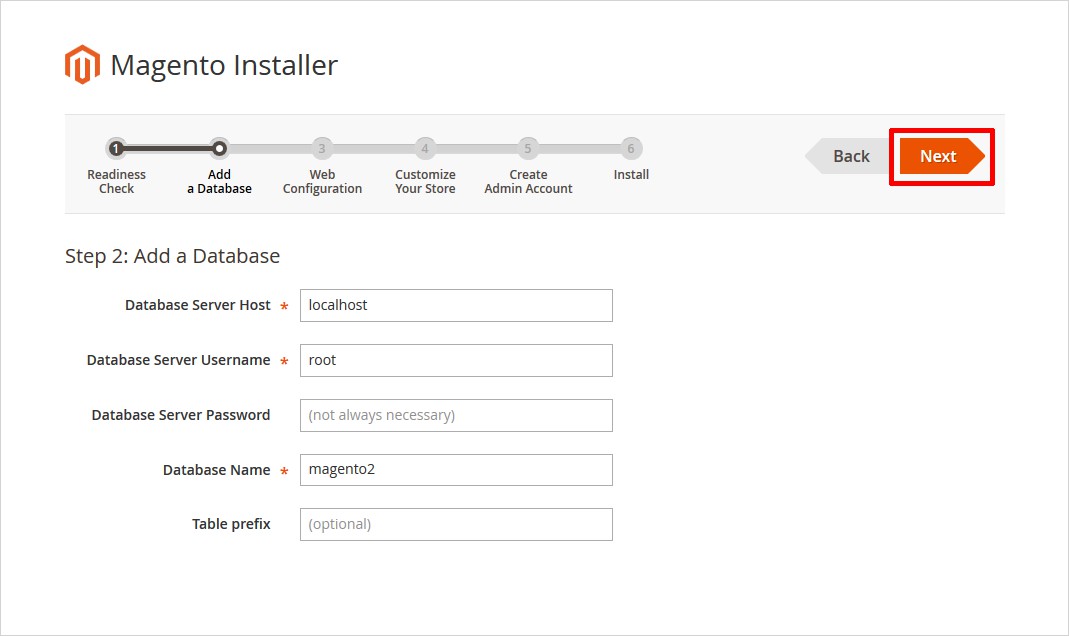Click the step 1 numbered circle

pos(116,149)
